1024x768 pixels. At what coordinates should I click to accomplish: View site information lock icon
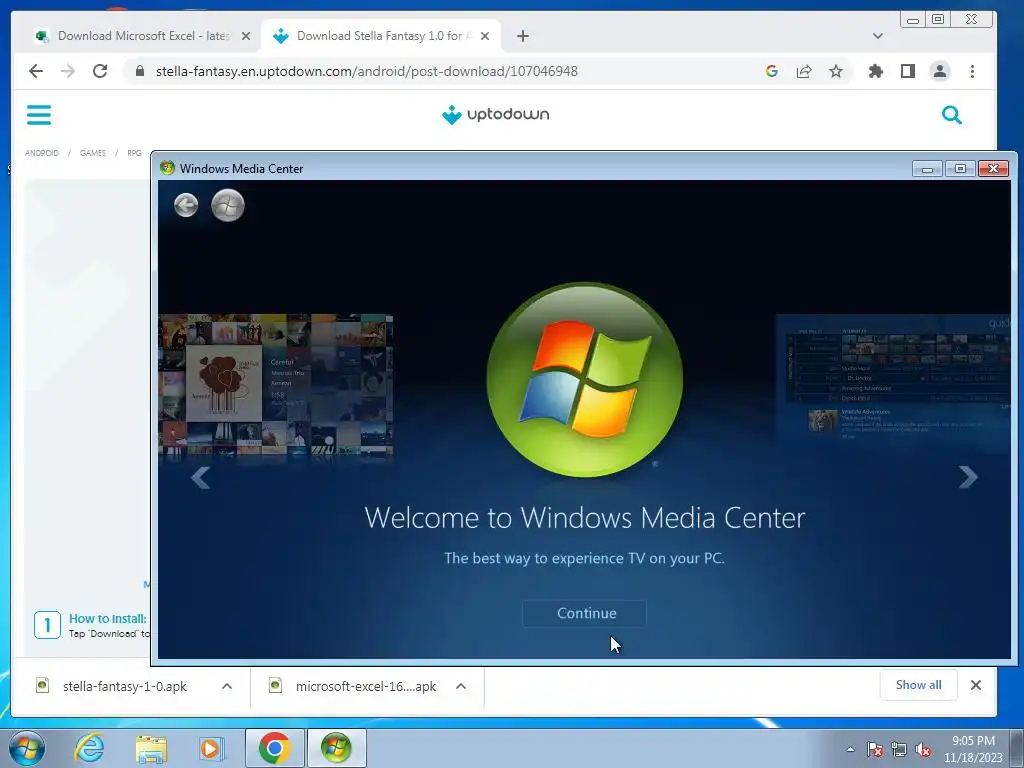140,71
